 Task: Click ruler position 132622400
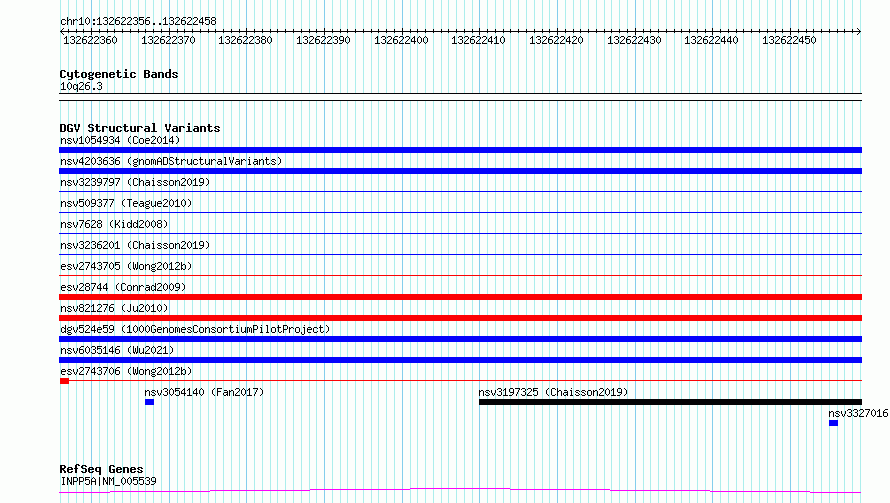(x=401, y=40)
